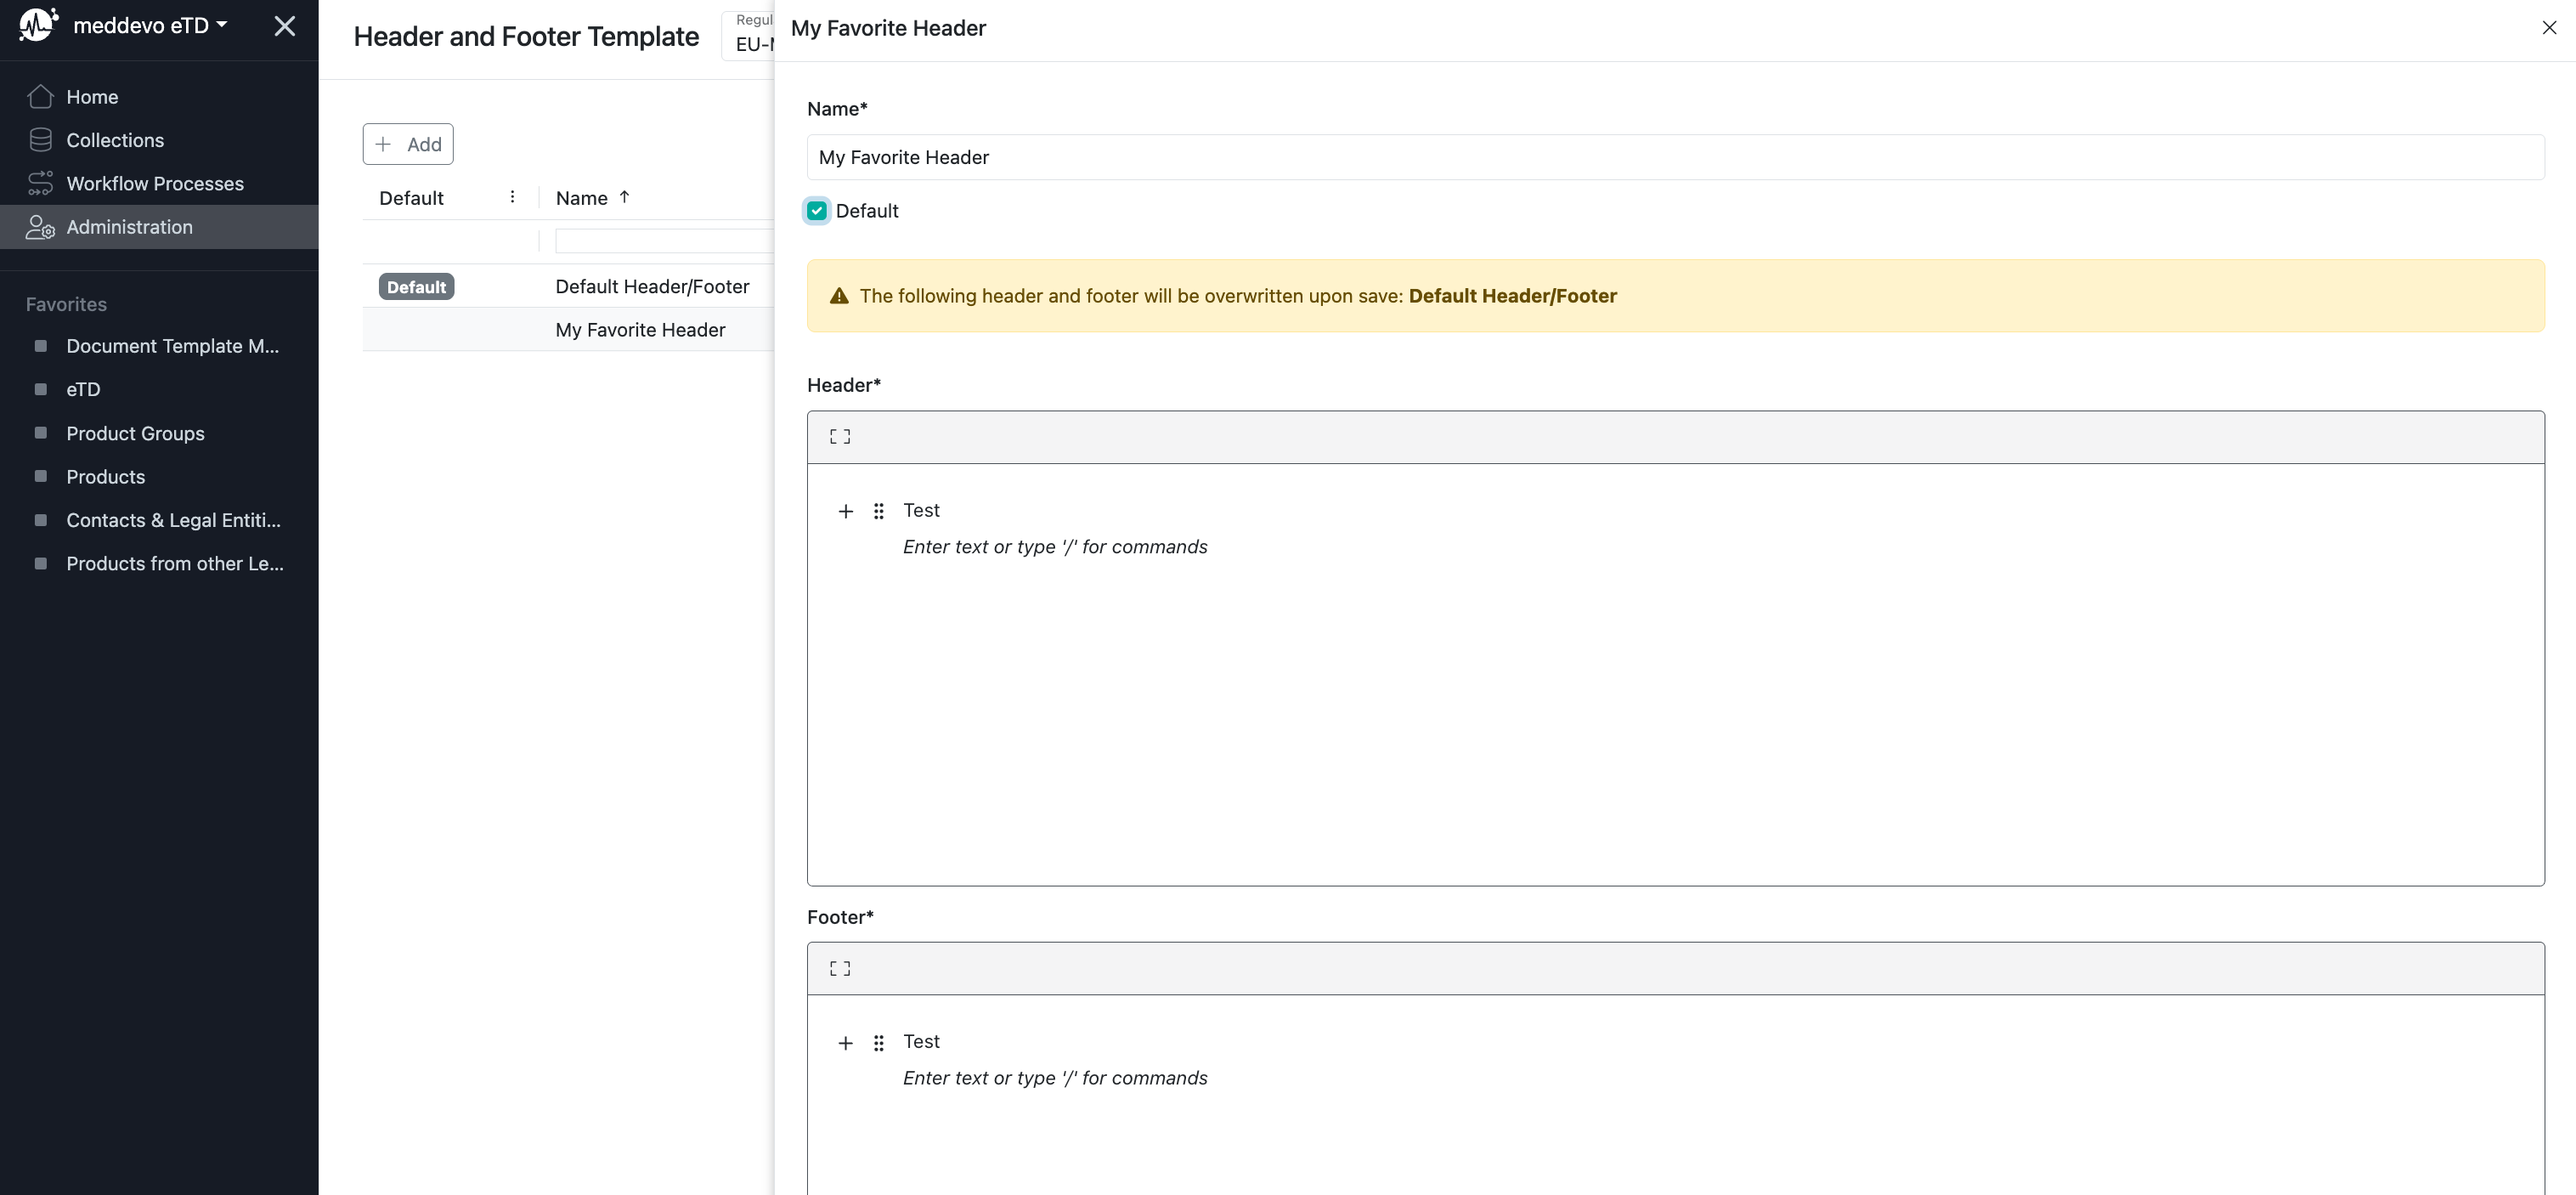Viewport: 2576px width, 1195px height.
Task: Click drag handle beside Header Test block
Action: (878, 511)
